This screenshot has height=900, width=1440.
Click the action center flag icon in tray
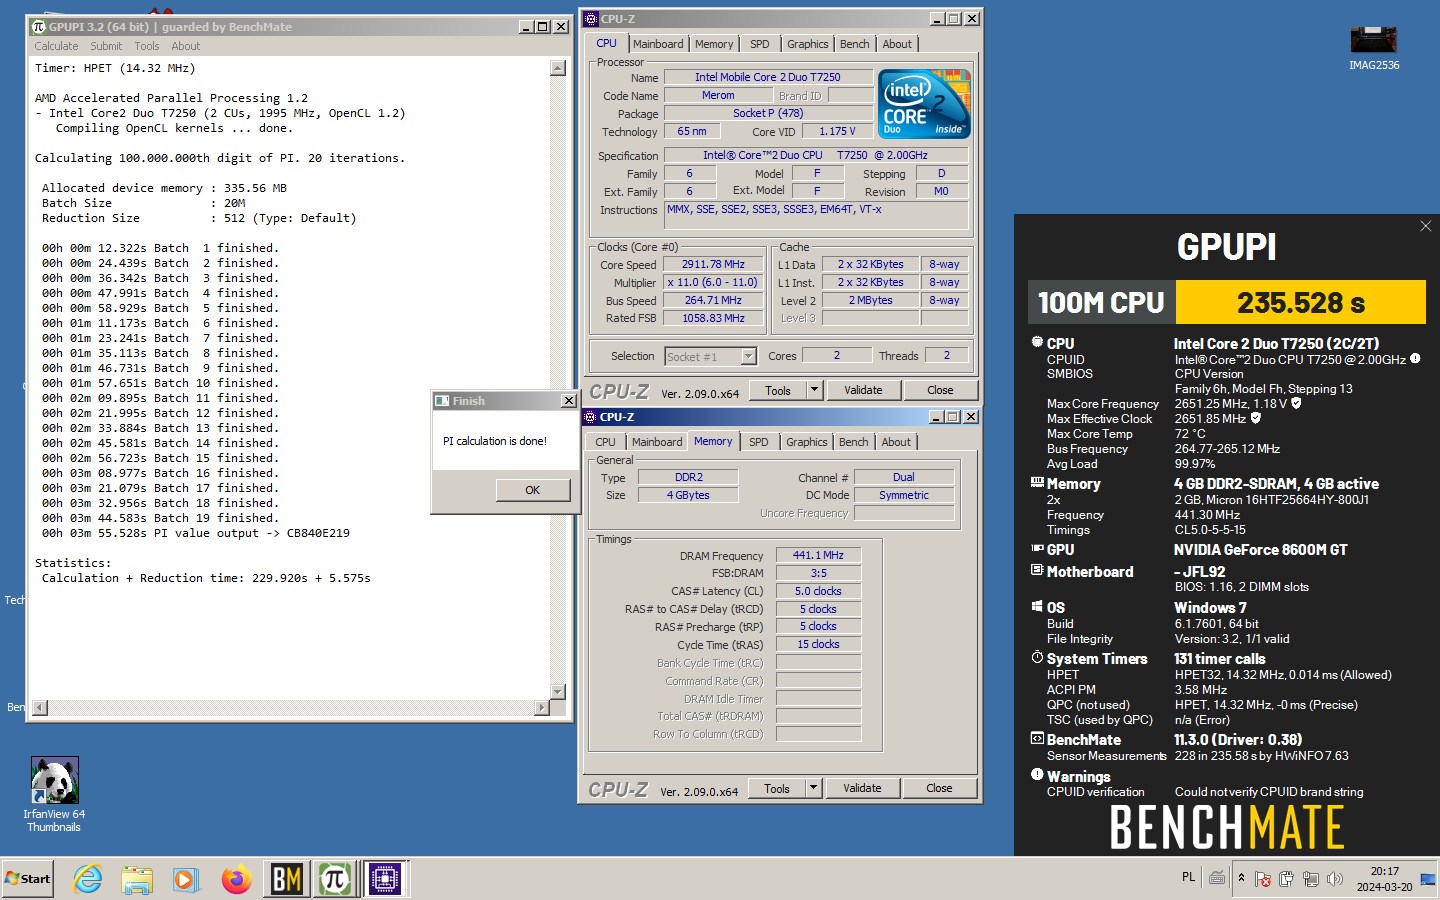(1262, 879)
